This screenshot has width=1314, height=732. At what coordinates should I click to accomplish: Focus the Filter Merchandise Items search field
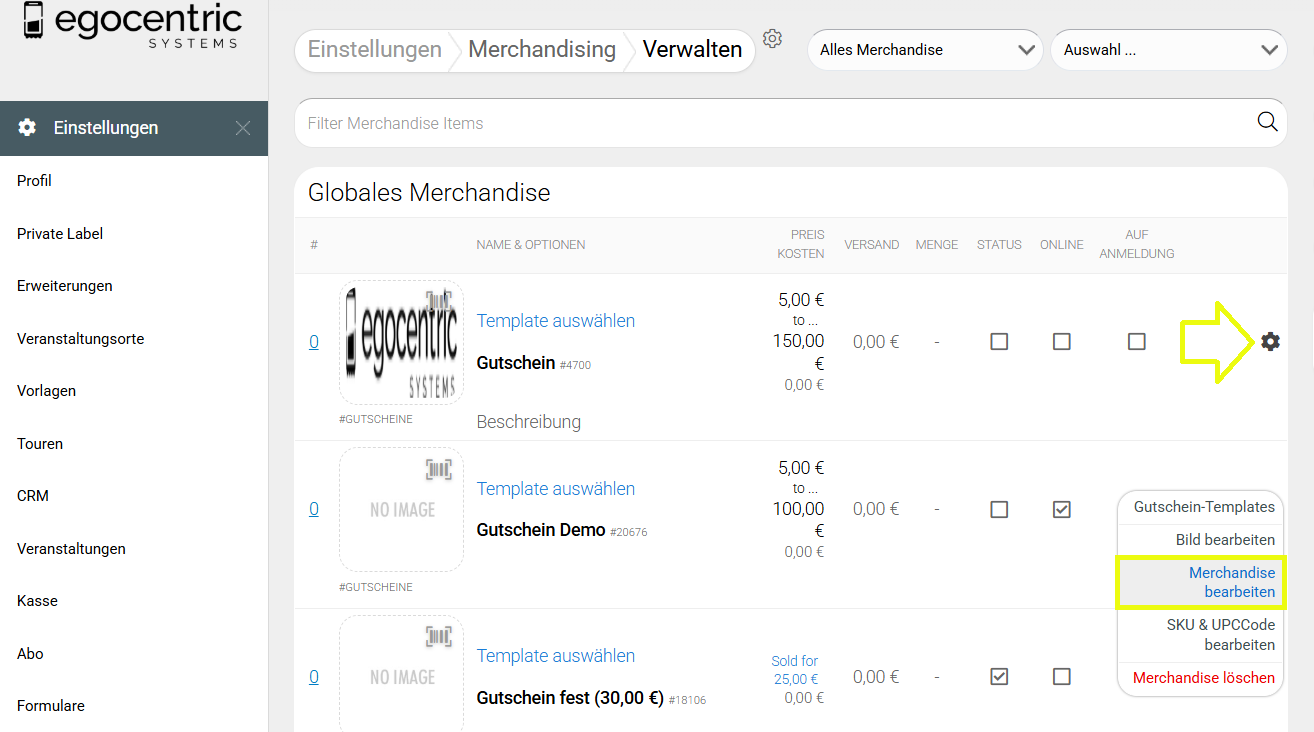click(x=770, y=123)
